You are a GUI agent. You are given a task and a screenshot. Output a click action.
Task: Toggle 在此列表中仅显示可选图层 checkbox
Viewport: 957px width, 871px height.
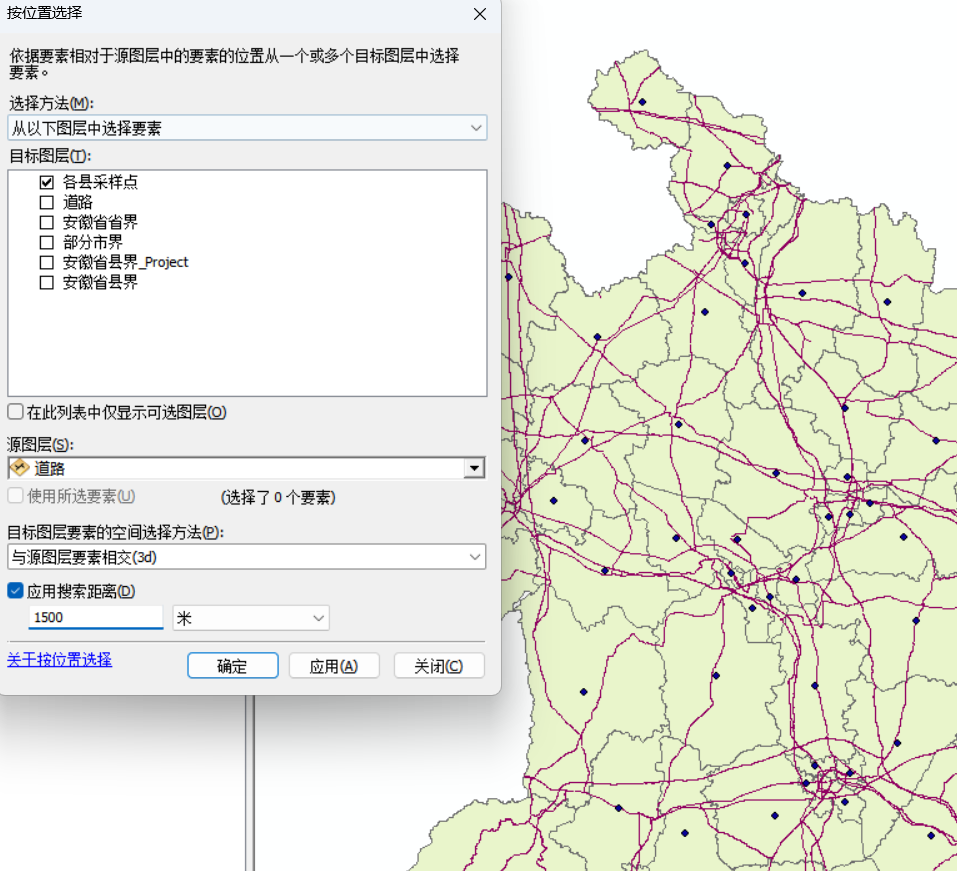[x=16, y=411]
